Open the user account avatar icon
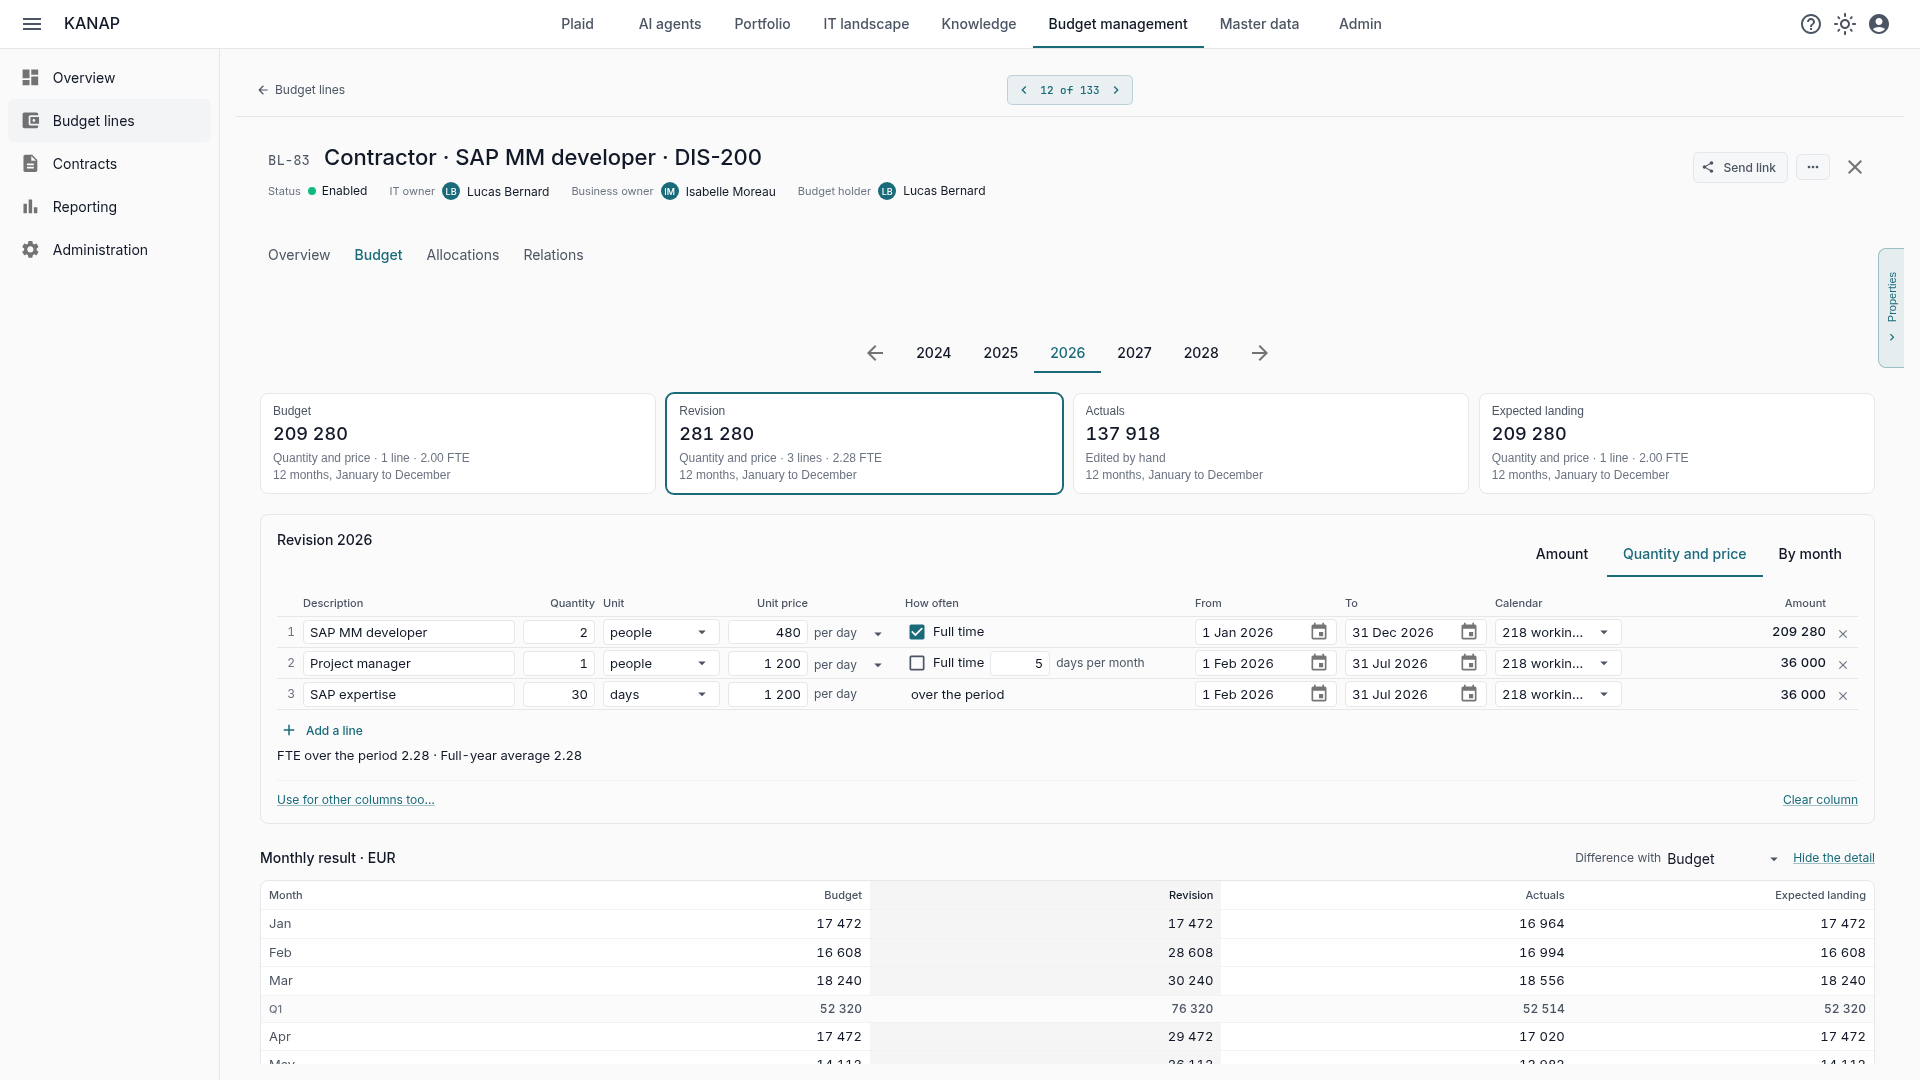 coord(1879,24)
